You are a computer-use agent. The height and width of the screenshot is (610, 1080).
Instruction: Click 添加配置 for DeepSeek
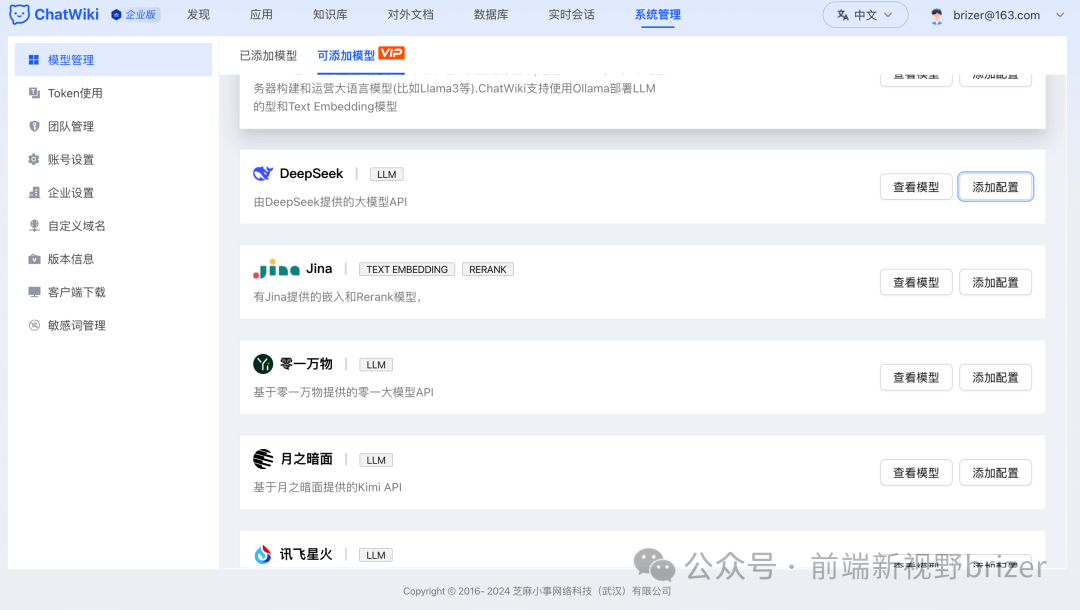[995, 186]
